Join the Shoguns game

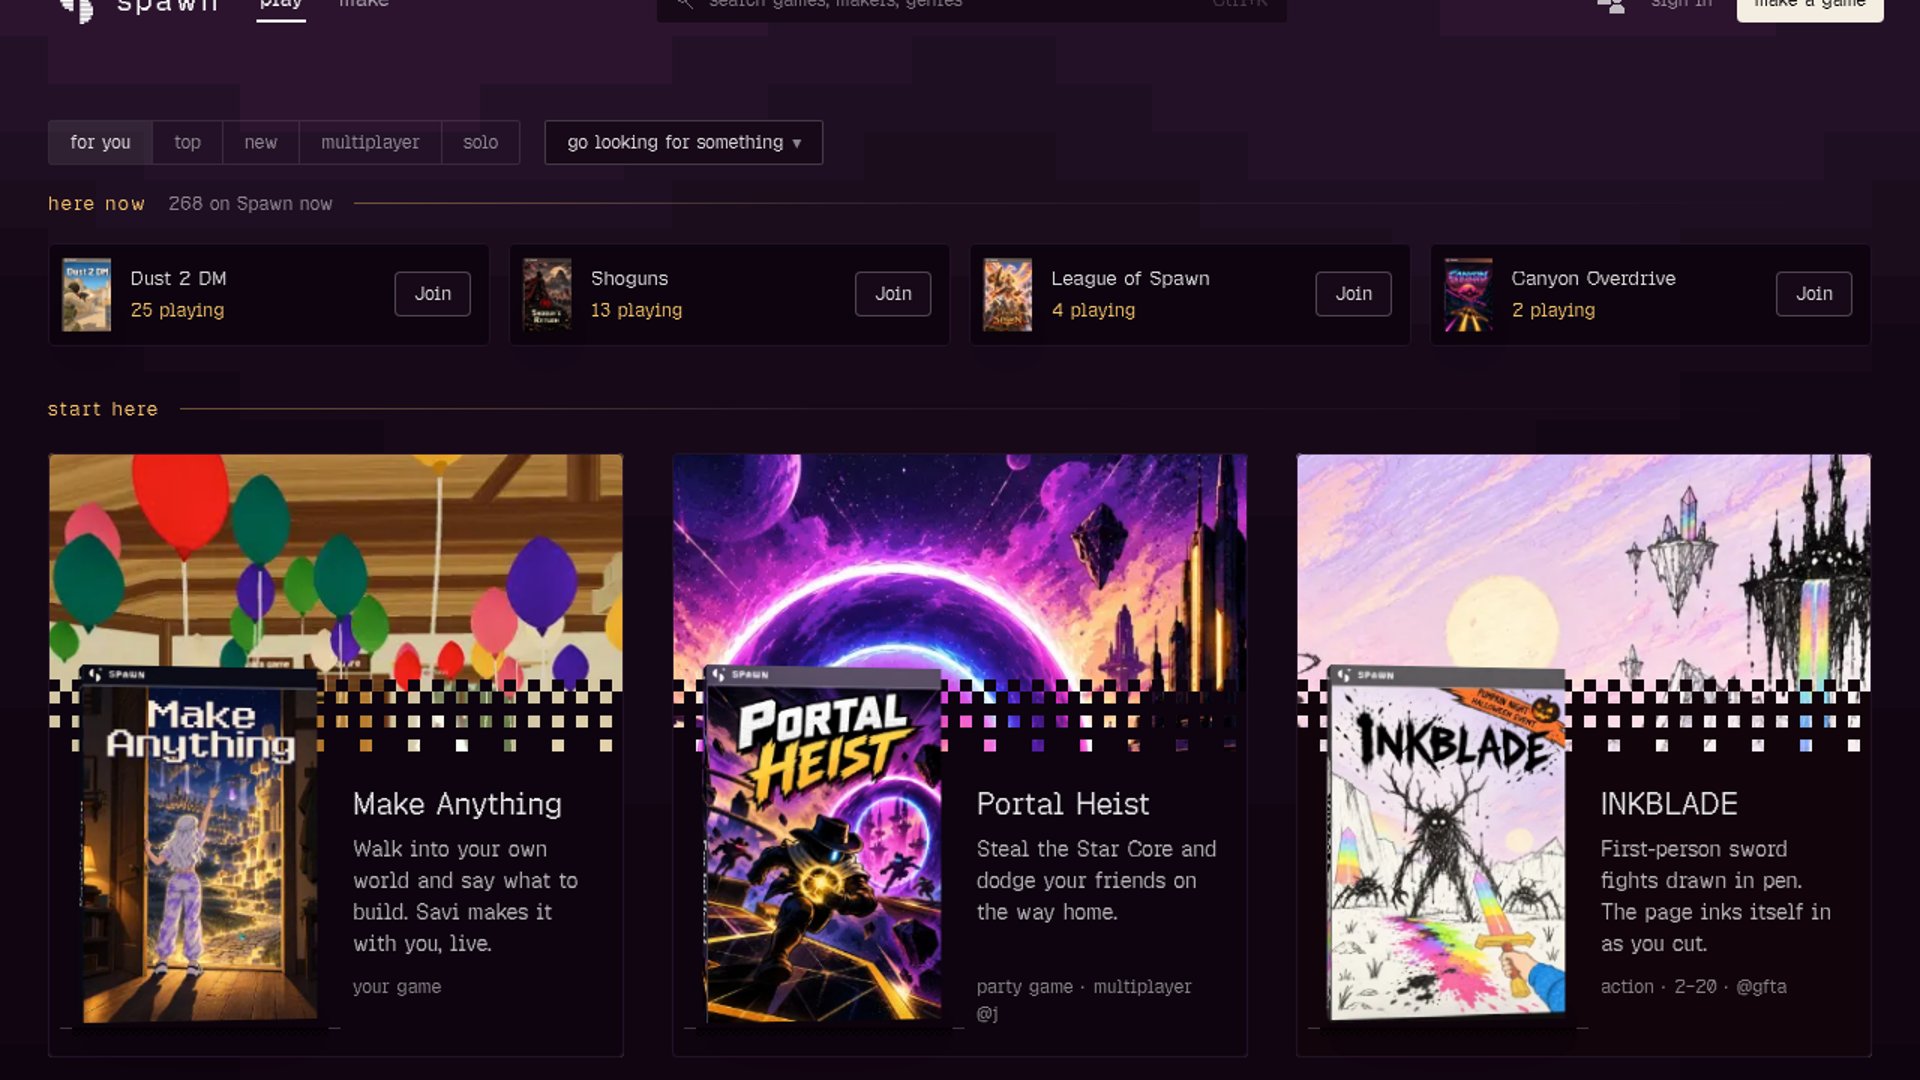click(893, 294)
